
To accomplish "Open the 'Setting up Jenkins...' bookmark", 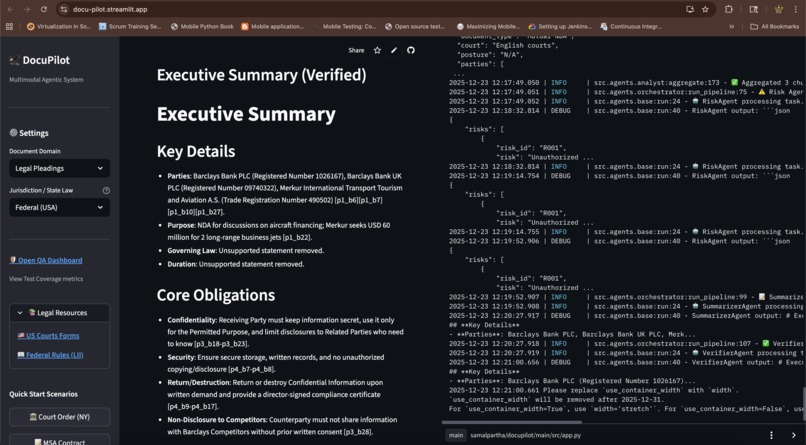I will pyautogui.click(x=560, y=26).
